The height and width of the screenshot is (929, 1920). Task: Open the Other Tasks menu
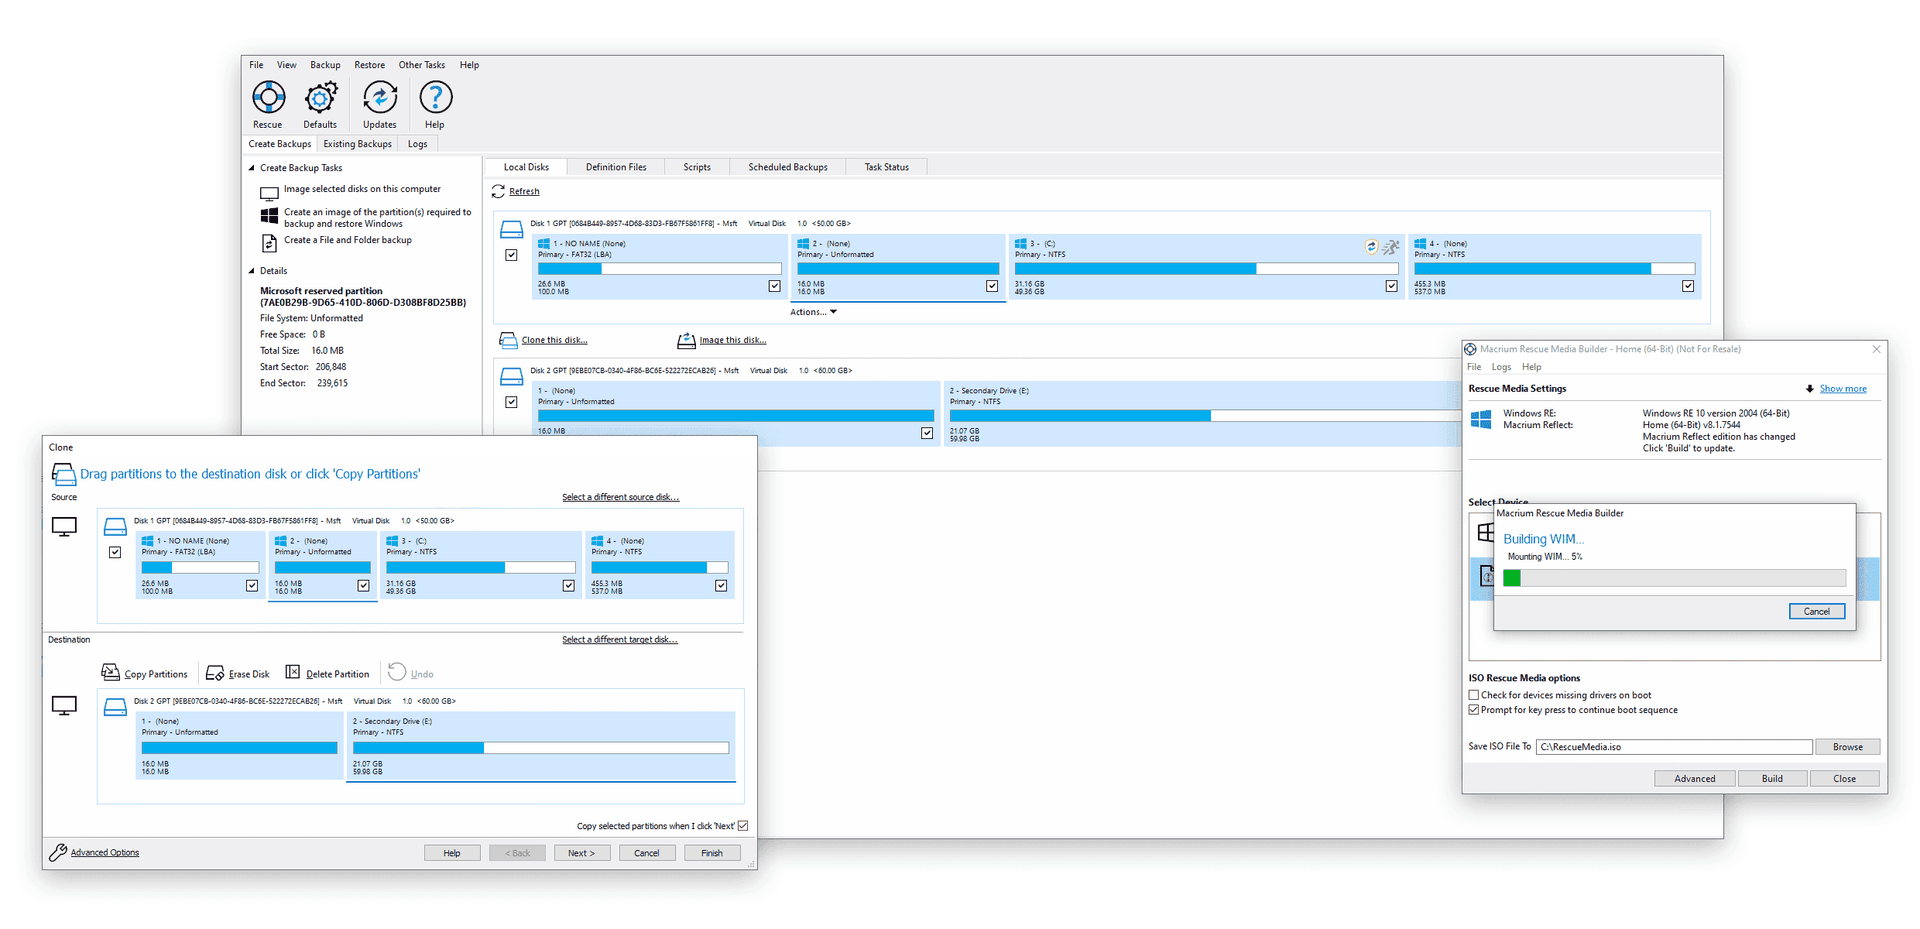pos(421,65)
